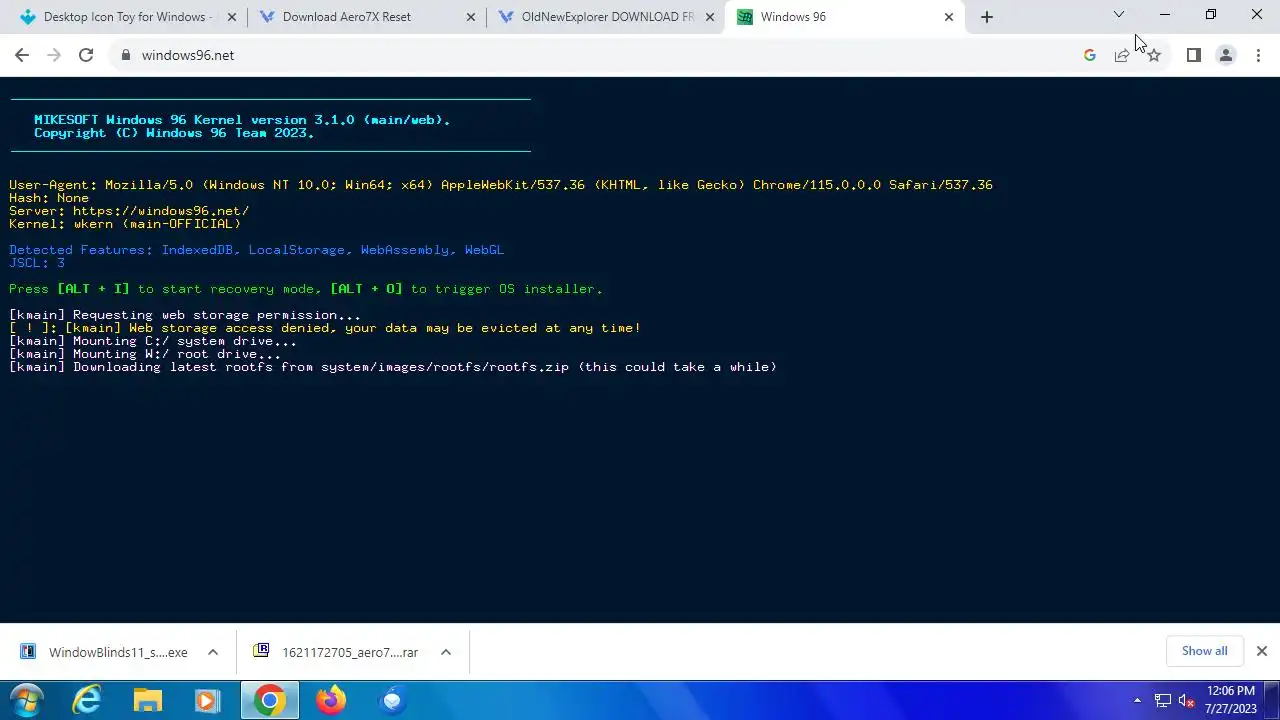This screenshot has width=1280, height=720.
Task: Close the OldNewExplorer DOWNLOAD tab
Action: pos(709,17)
